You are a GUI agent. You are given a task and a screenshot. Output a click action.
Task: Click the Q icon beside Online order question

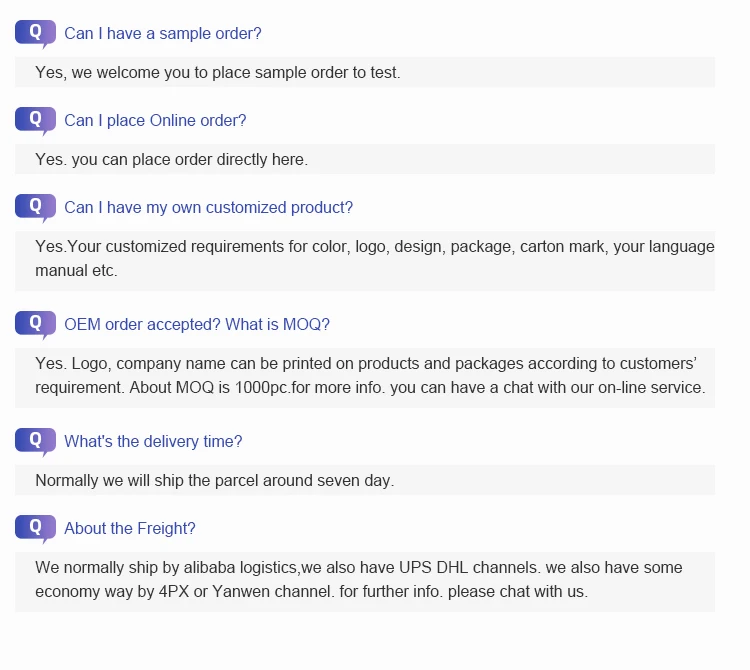(35, 120)
